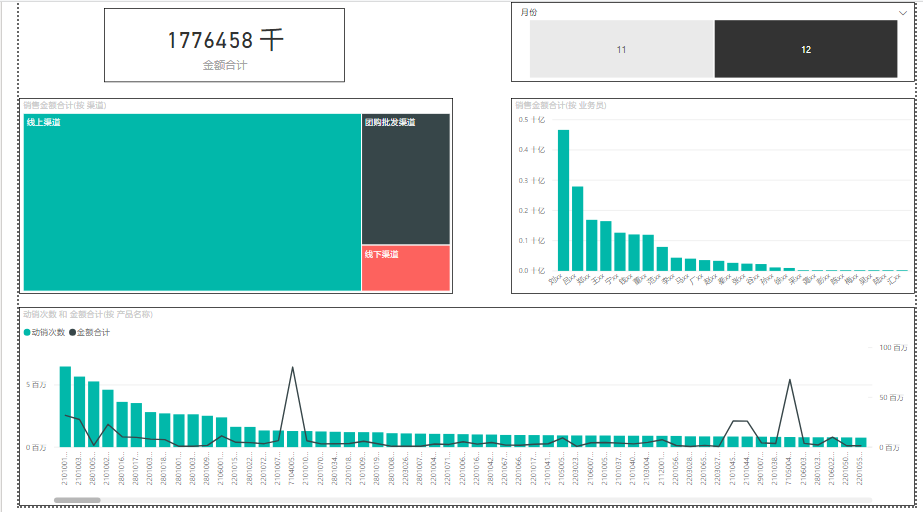Click the 王xx axis label in 业务员 chart
923x512 pixels.
tap(597, 279)
